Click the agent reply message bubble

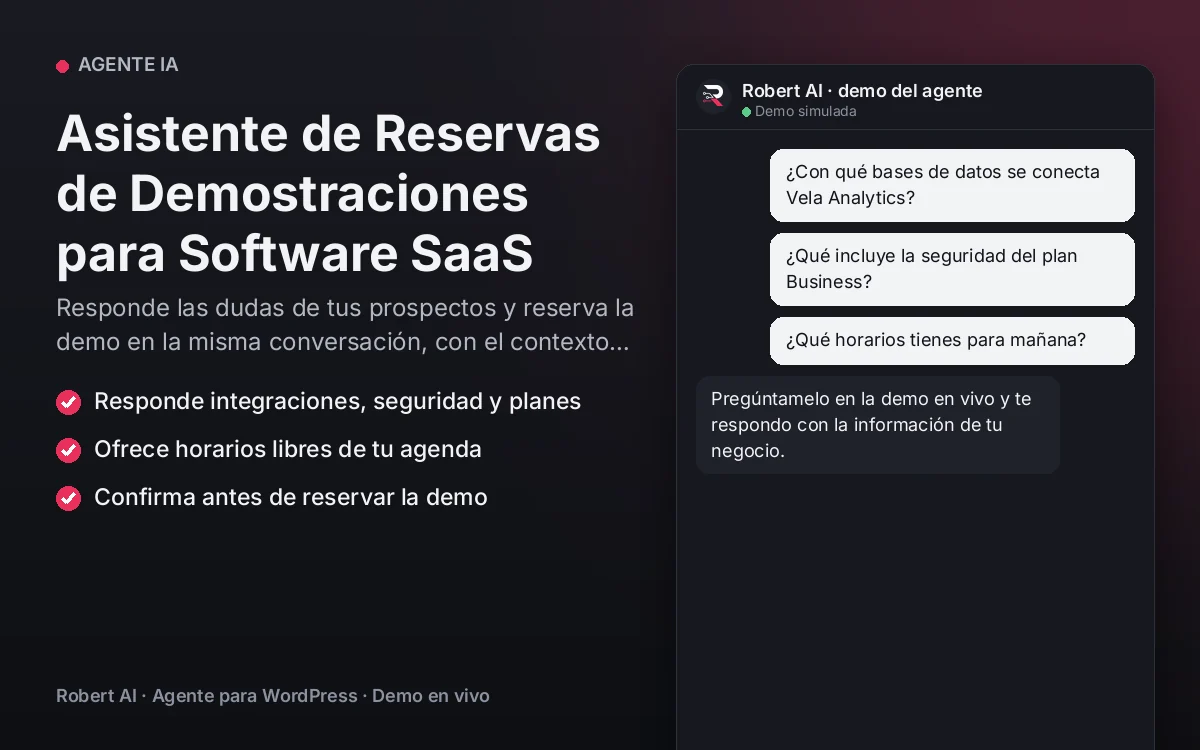tap(878, 425)
